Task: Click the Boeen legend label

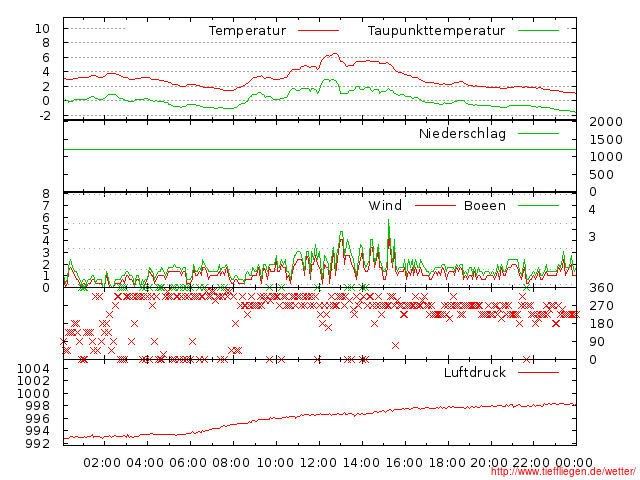Action: point(485,205)
